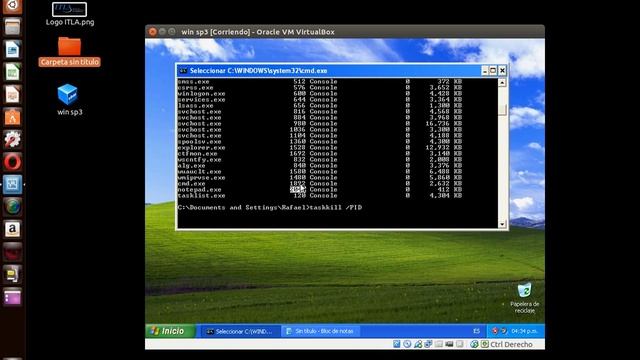The width and height of the screenshot is (640, 360).
Task: Launch LibreOffice Writer from the launcher
Action: coord(12,50)
